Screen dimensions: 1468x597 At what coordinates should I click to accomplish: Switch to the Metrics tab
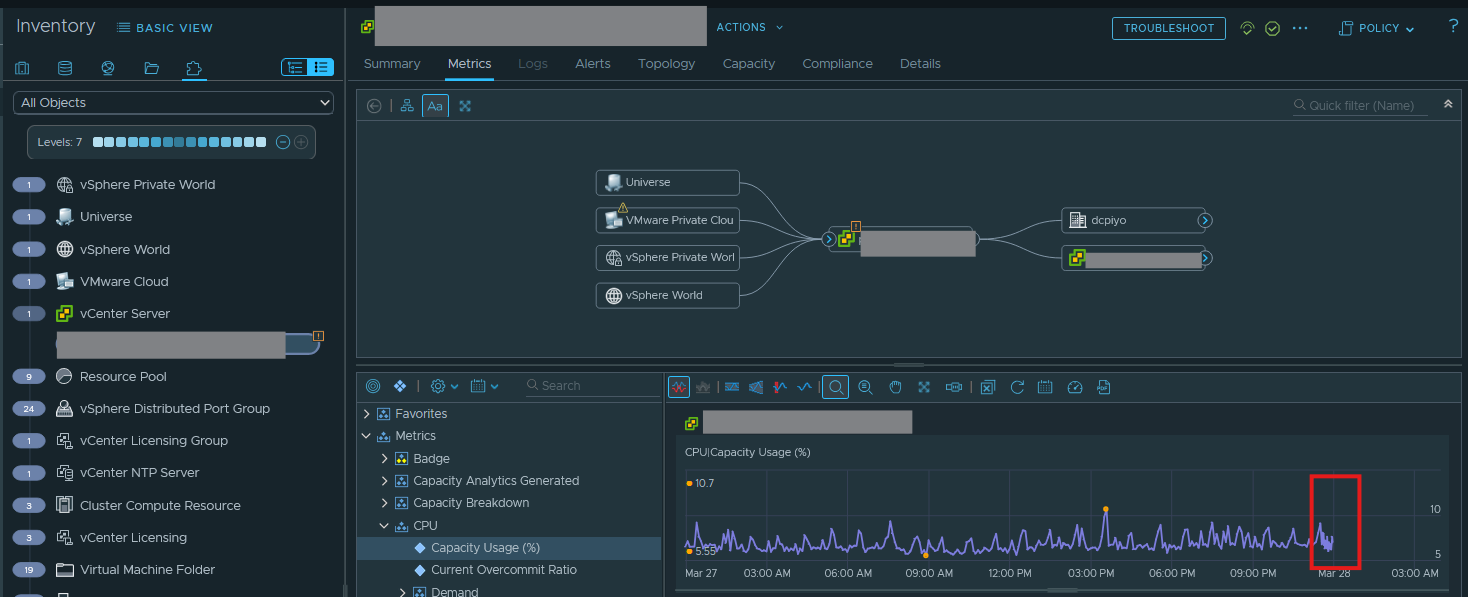470,63
